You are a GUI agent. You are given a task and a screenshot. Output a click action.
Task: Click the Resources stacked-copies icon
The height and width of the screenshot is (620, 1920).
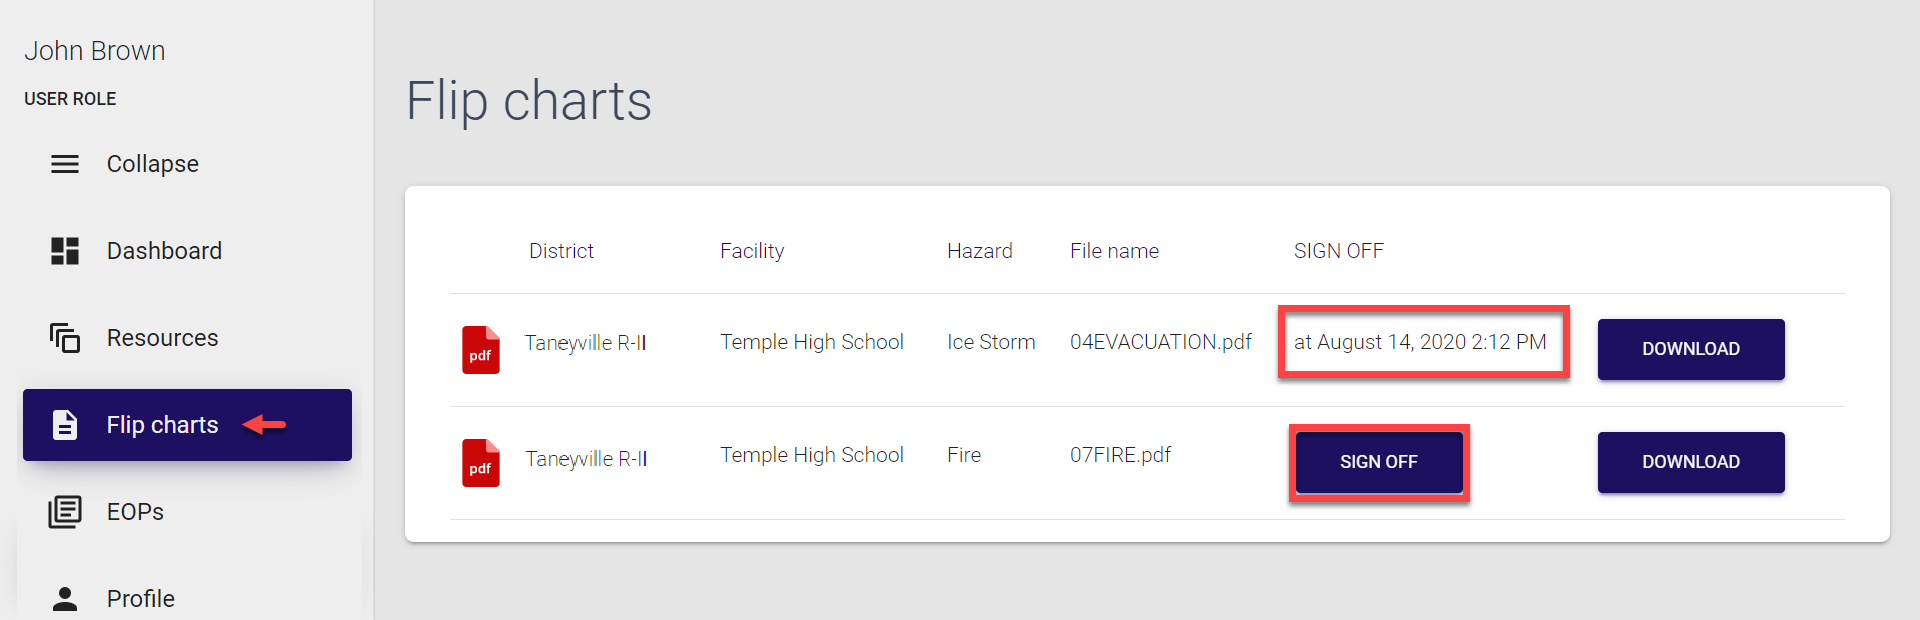point(65,338)
